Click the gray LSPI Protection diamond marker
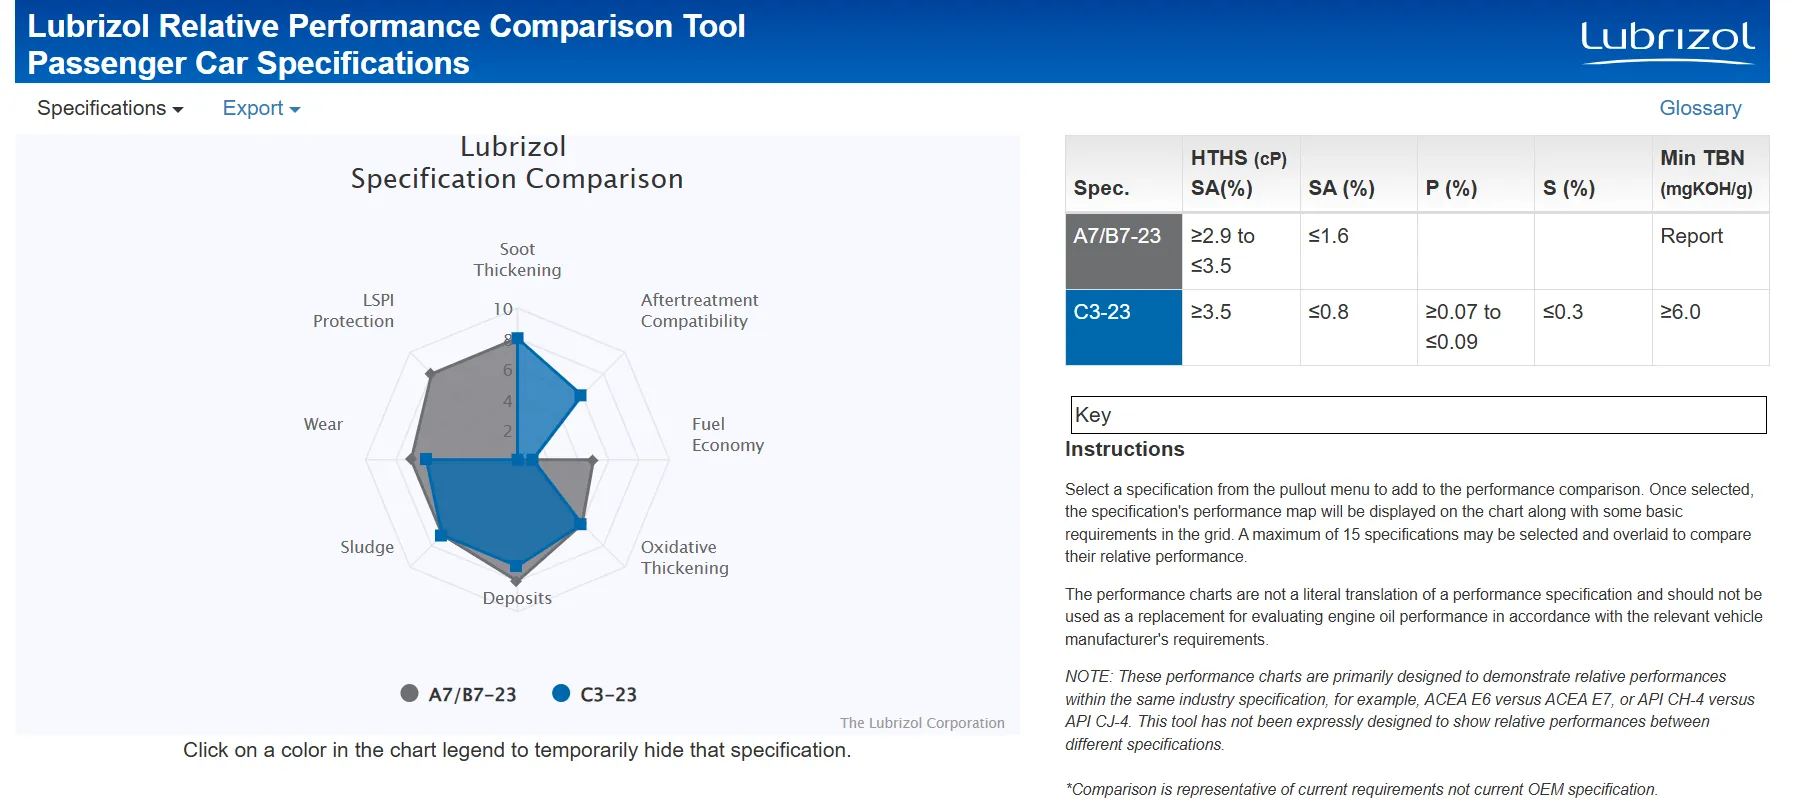This screenshot has width=1805, height=801. (x=431, y=374)
